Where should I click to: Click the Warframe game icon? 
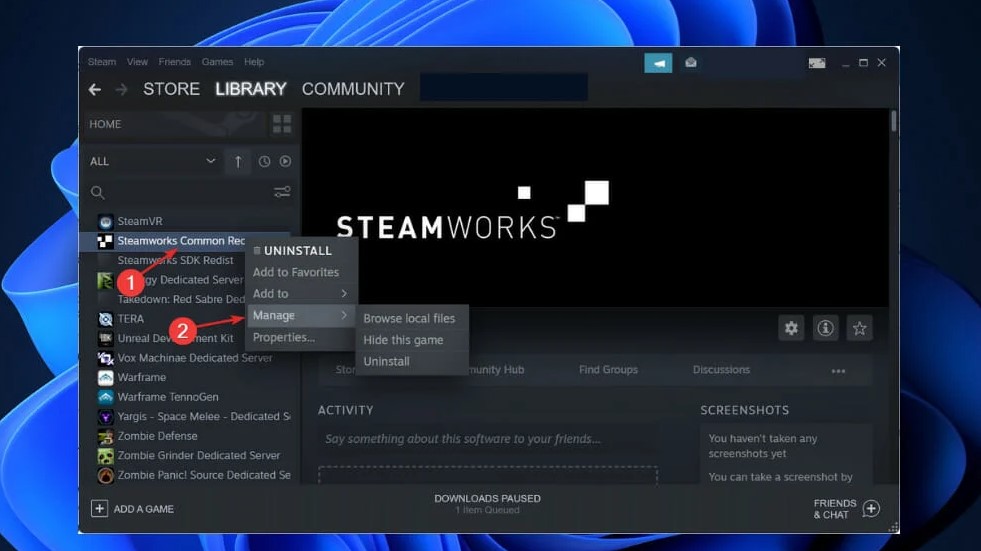pyautogui.click(x=105, y=377)
